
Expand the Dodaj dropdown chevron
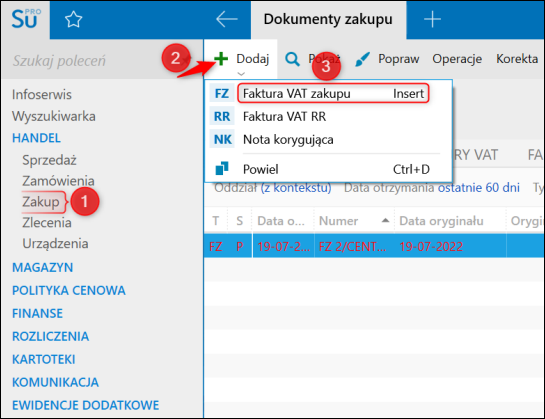tap(241, 73)
